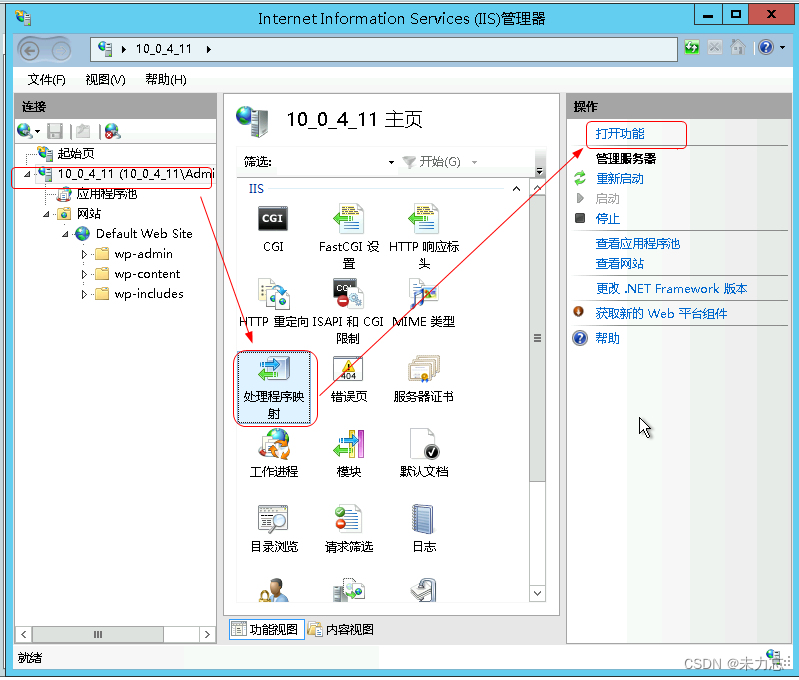Click the 帮助 link in 操作 pane
Viewport: 799px width, 680px height.
click(x=607, y=338)
